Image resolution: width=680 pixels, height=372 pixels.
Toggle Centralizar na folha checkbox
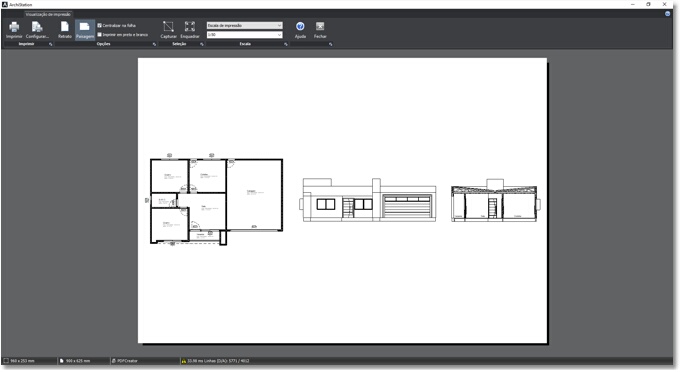[x=99, y=26]
